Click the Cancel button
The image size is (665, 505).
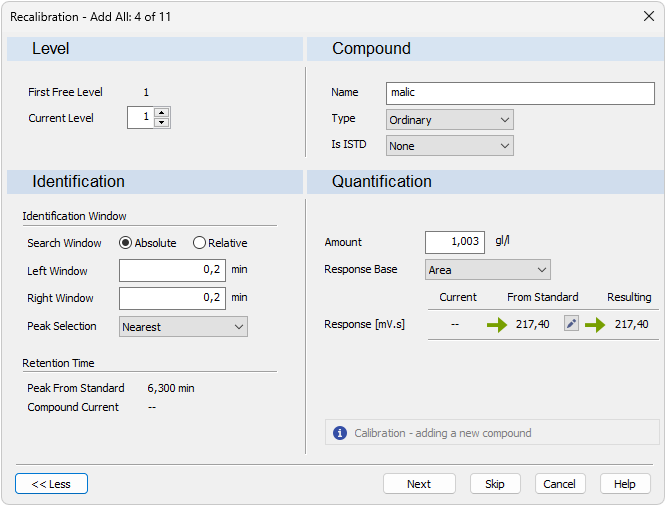point(560,484)
